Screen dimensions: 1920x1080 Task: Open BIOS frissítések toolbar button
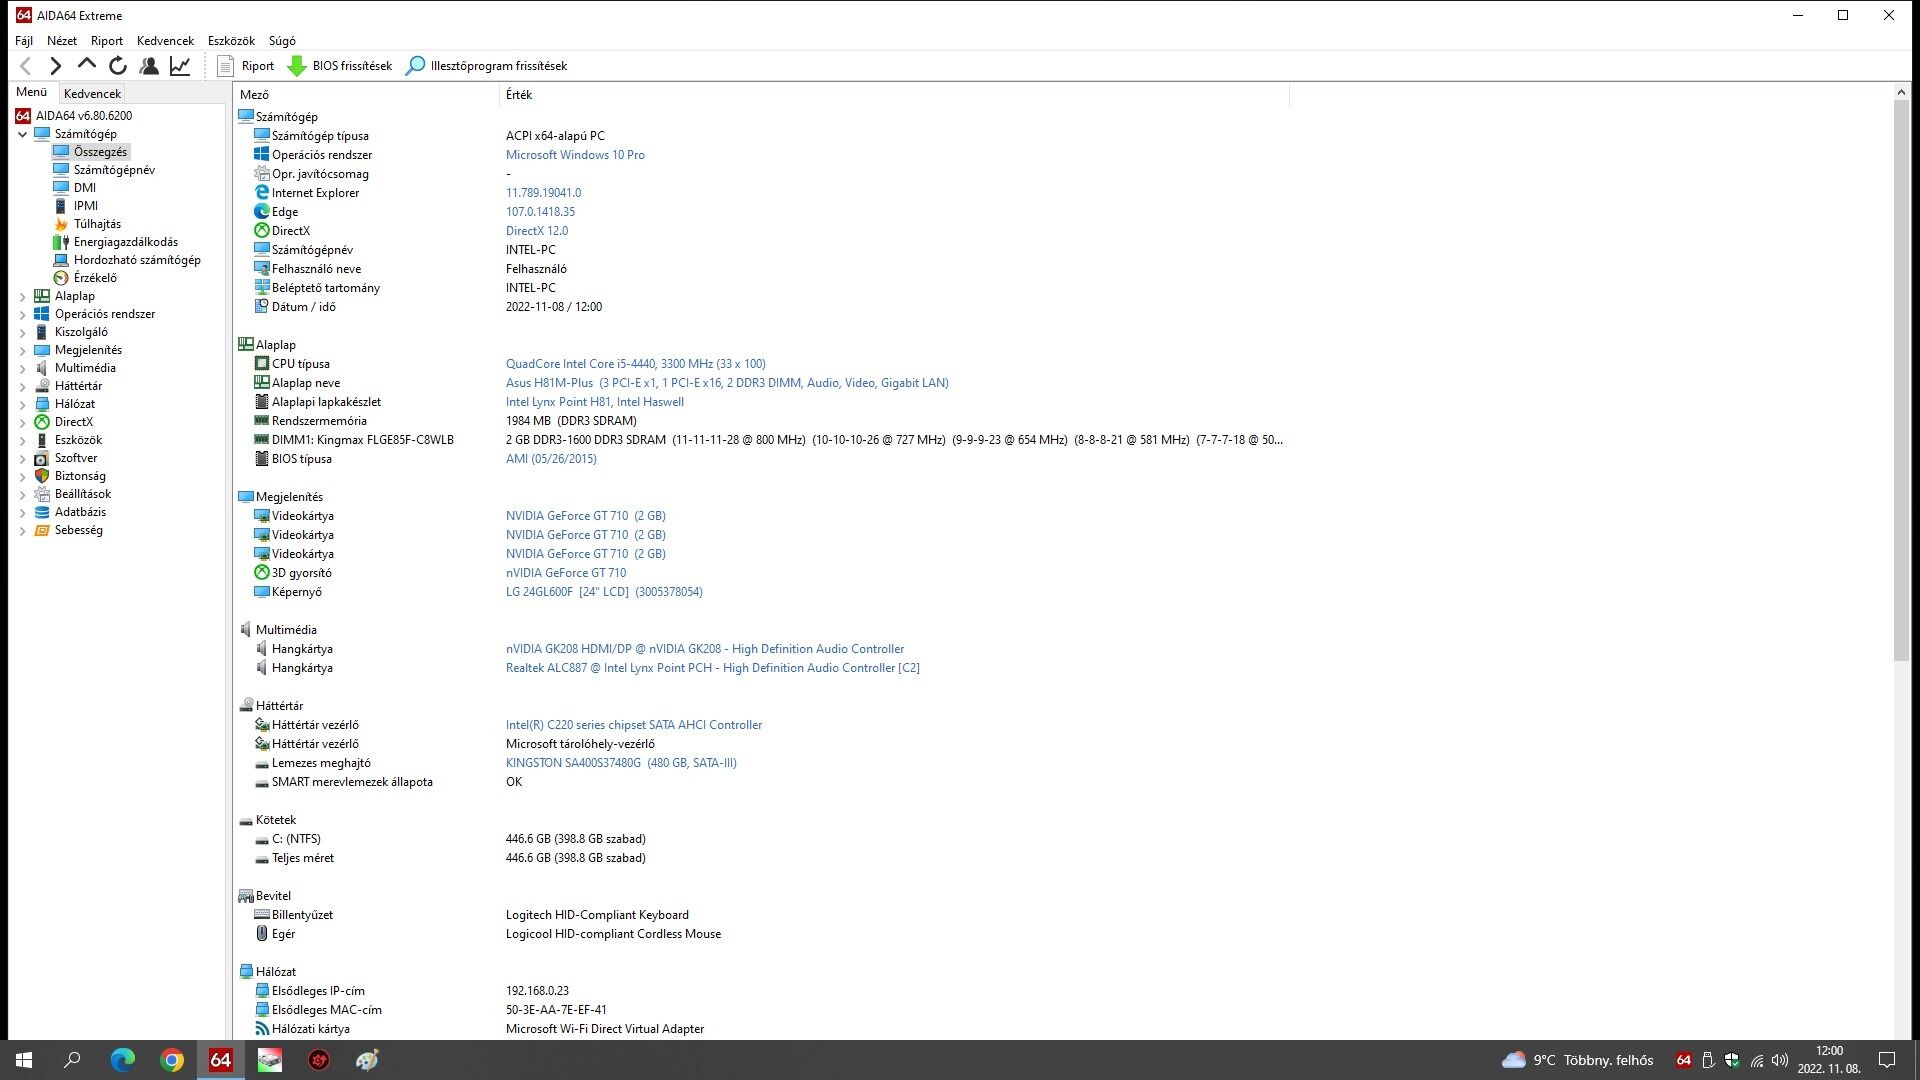[340, 66]
